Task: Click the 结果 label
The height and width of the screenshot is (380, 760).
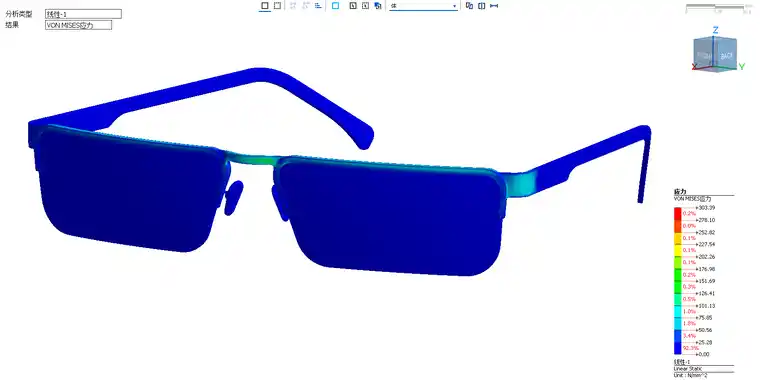Action: tap(12, 25)
